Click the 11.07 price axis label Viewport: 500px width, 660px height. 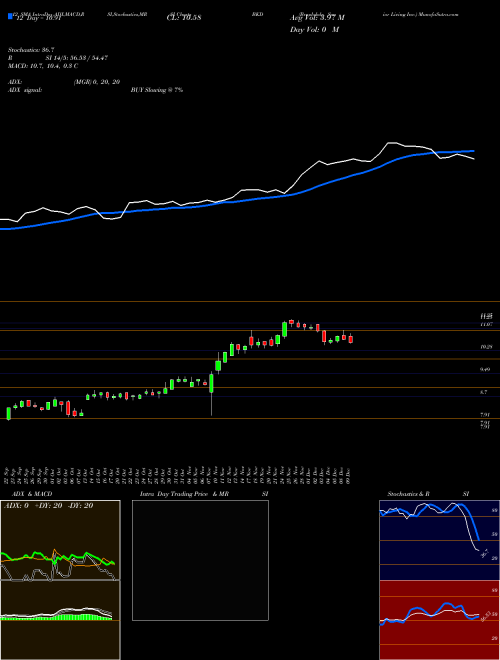pos(486,325)
